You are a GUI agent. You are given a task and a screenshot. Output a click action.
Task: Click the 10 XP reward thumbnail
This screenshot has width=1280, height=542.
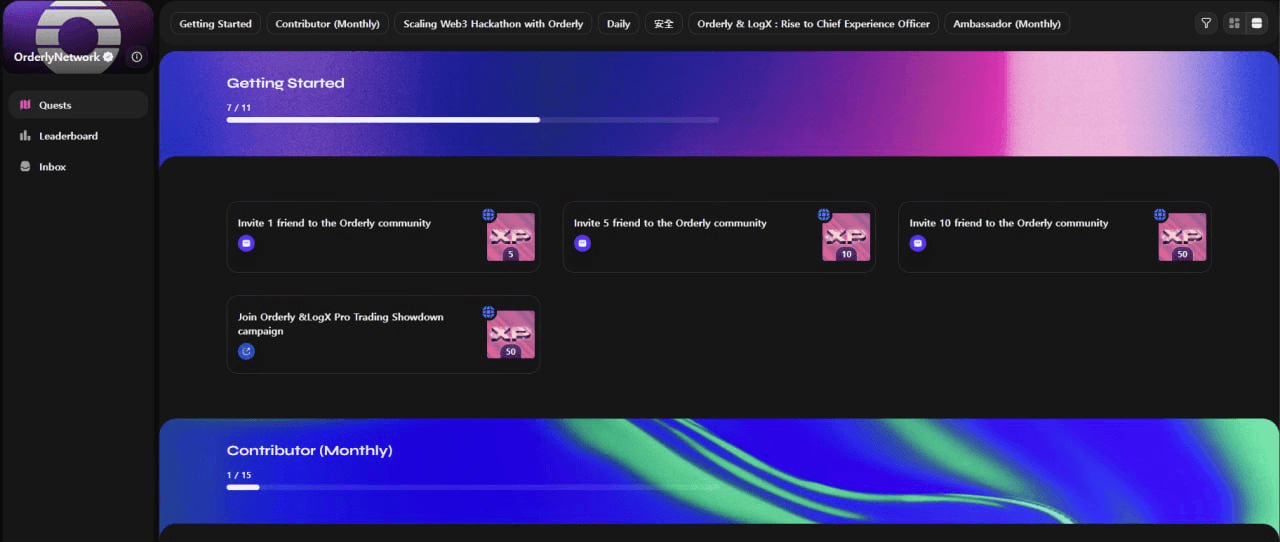tap(846, 238)
